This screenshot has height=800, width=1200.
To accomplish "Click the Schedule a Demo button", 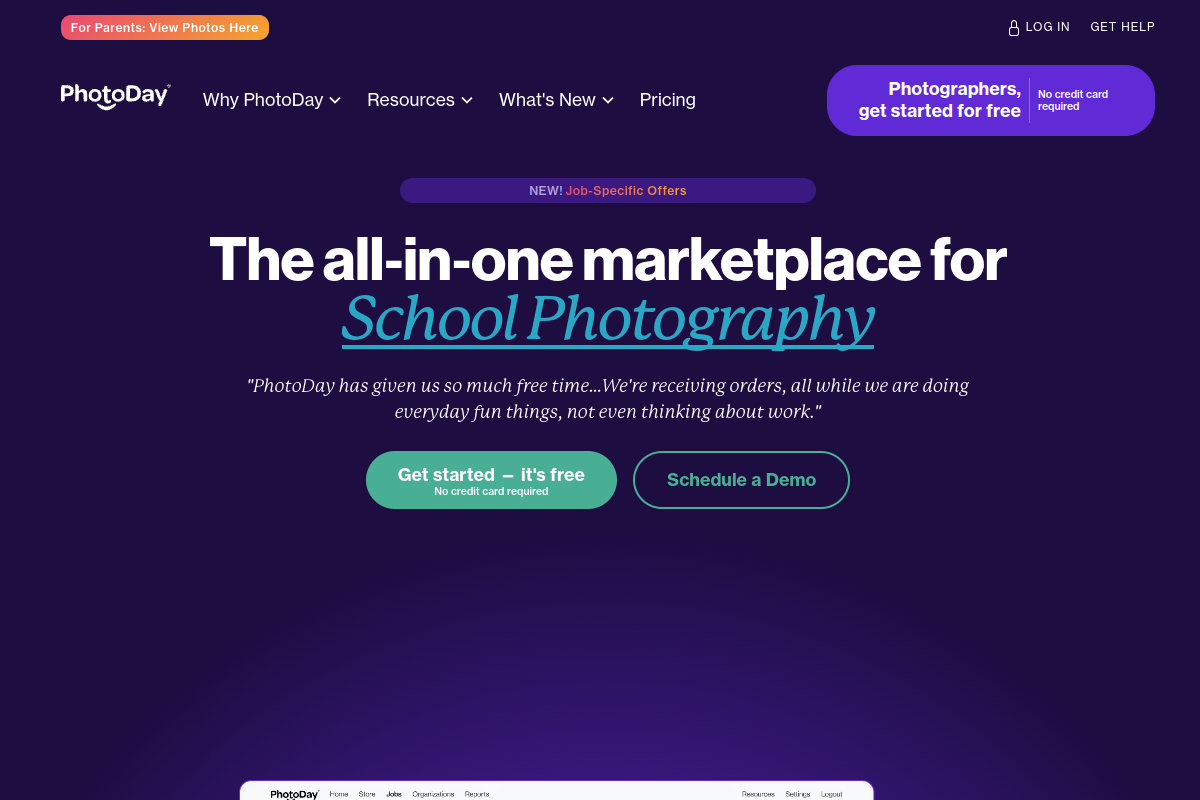I will pyautogui.click(x=741, y=480).
